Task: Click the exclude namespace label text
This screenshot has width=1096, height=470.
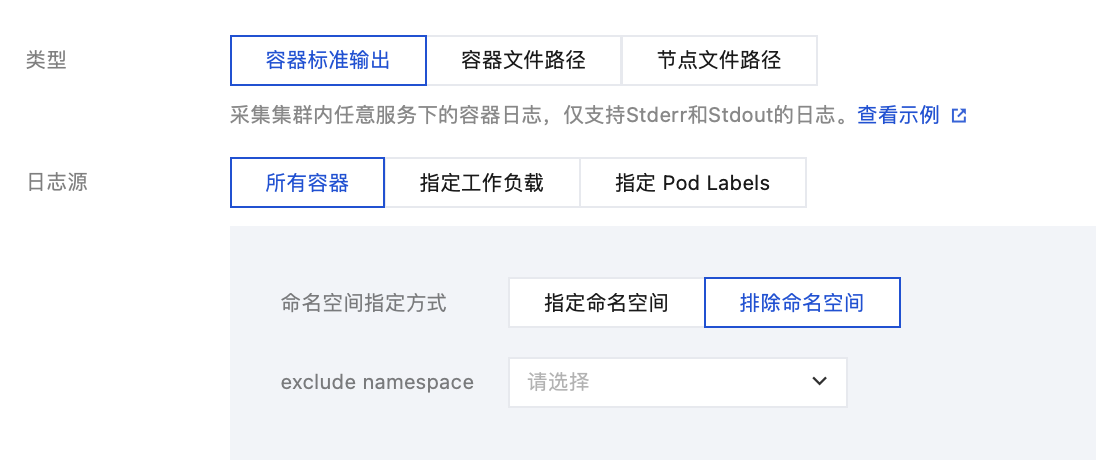Action: click(377, 382)
